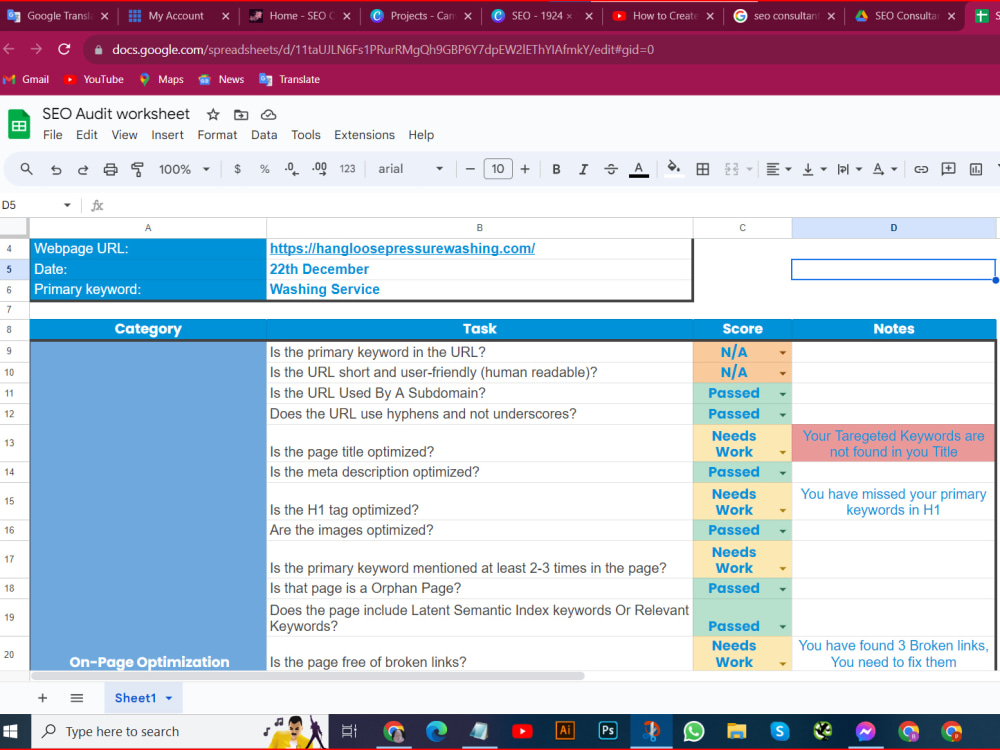This screenshot has height=750, width=1000.
Task: Switch to How to Create YouTube tab
Action: pyautogui.click(x=665, y=16)
